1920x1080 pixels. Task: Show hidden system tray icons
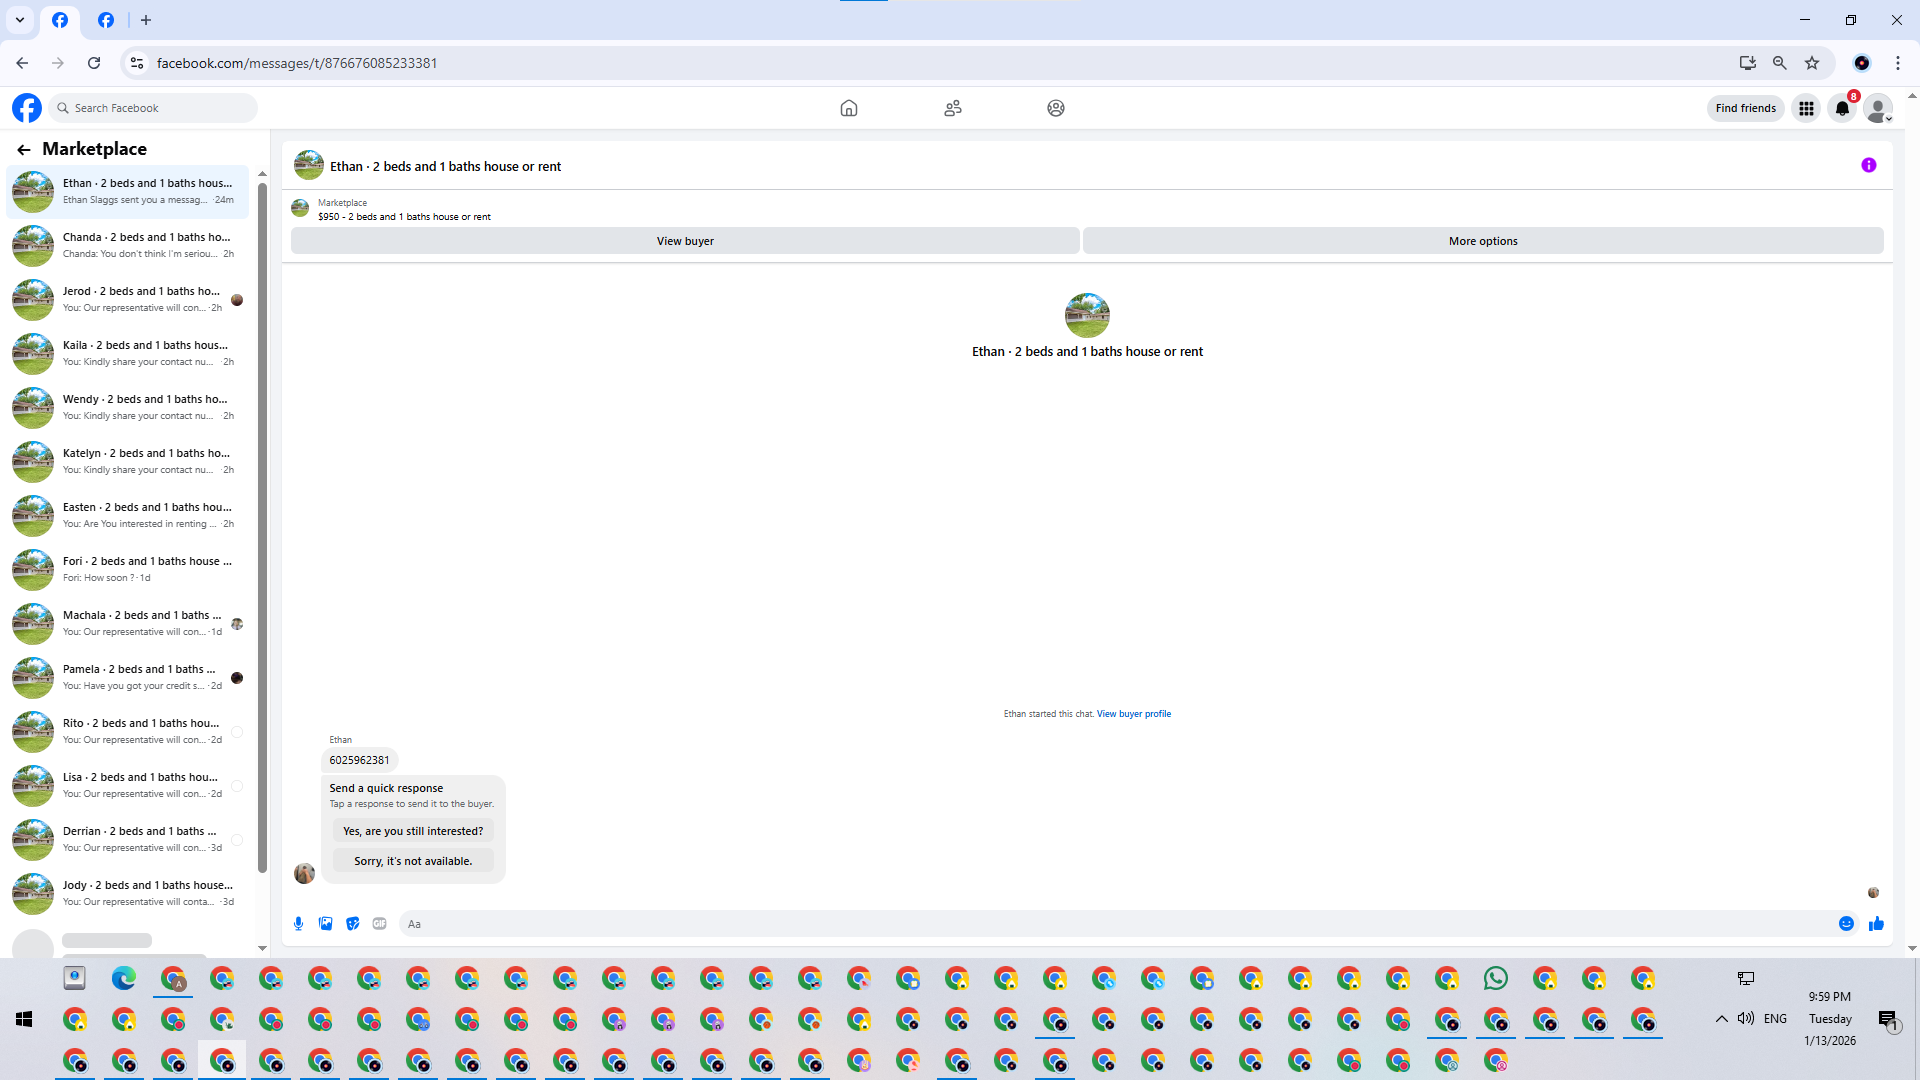pos(1721,1019)
